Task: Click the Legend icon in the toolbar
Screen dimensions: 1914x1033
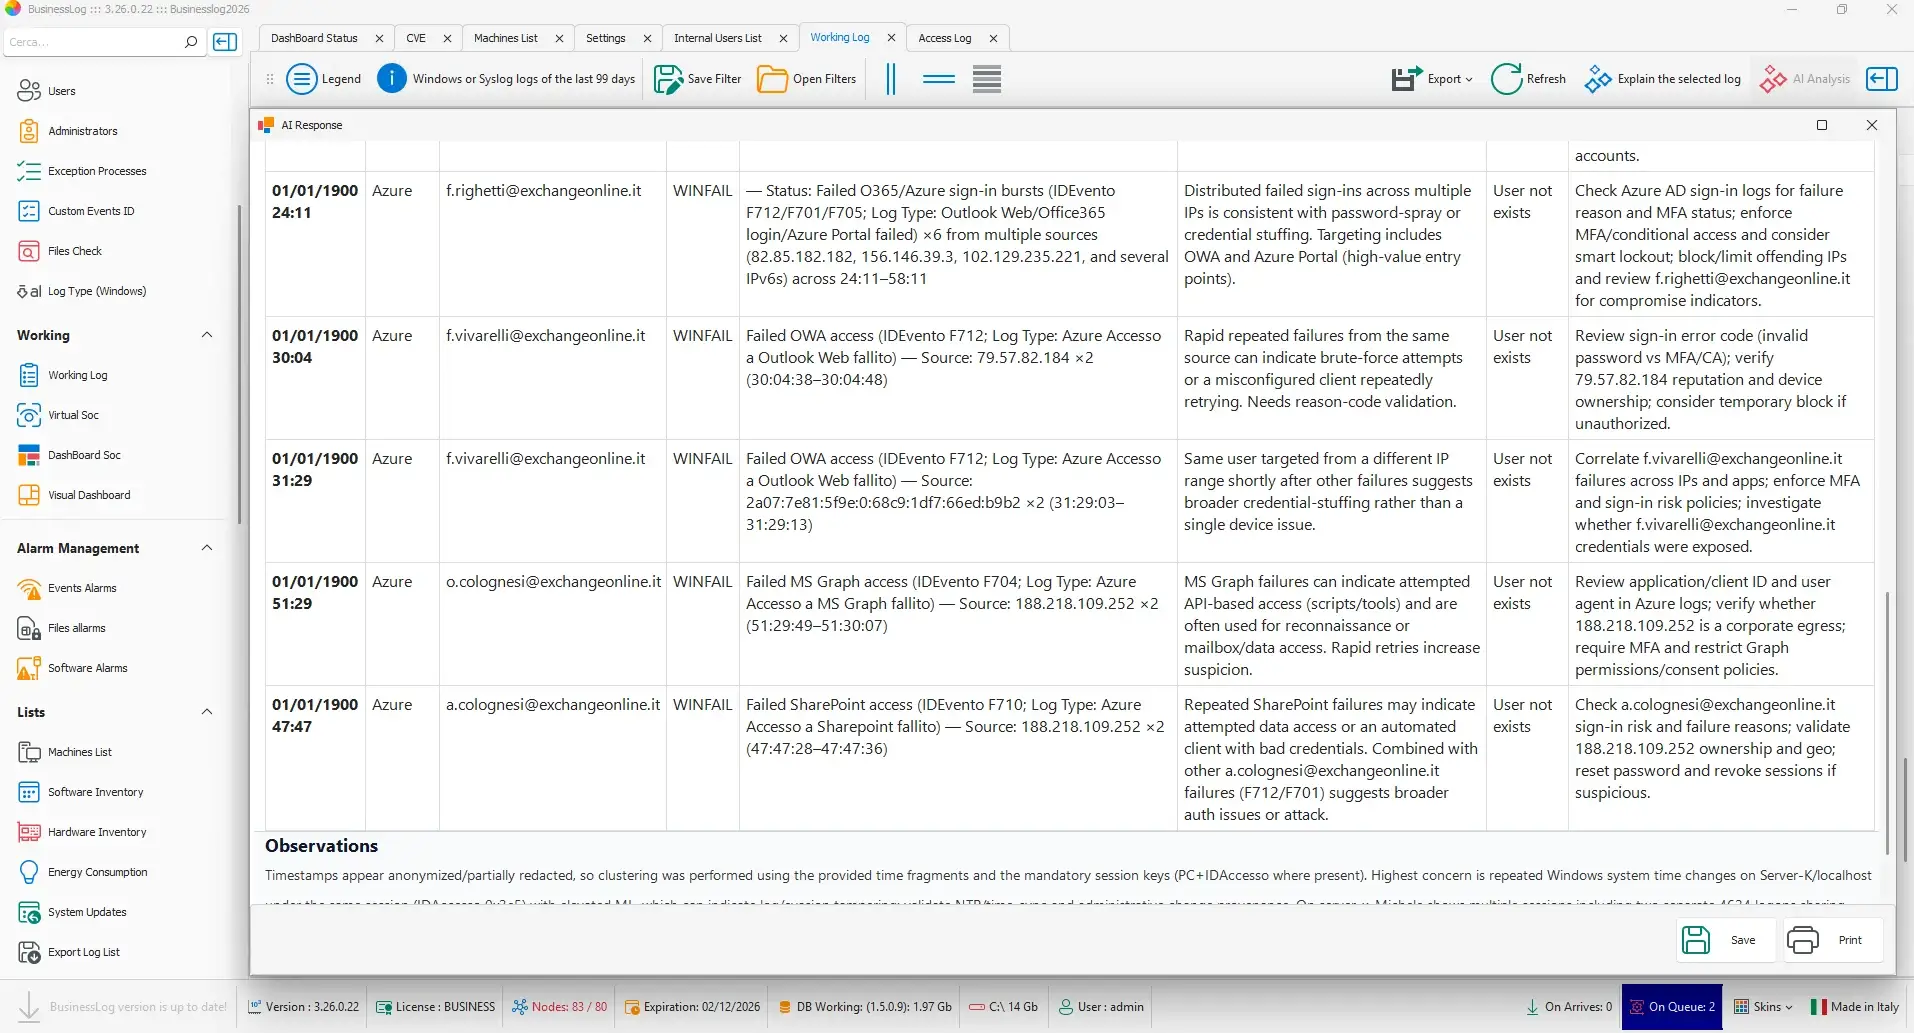Action: point(301,79)
